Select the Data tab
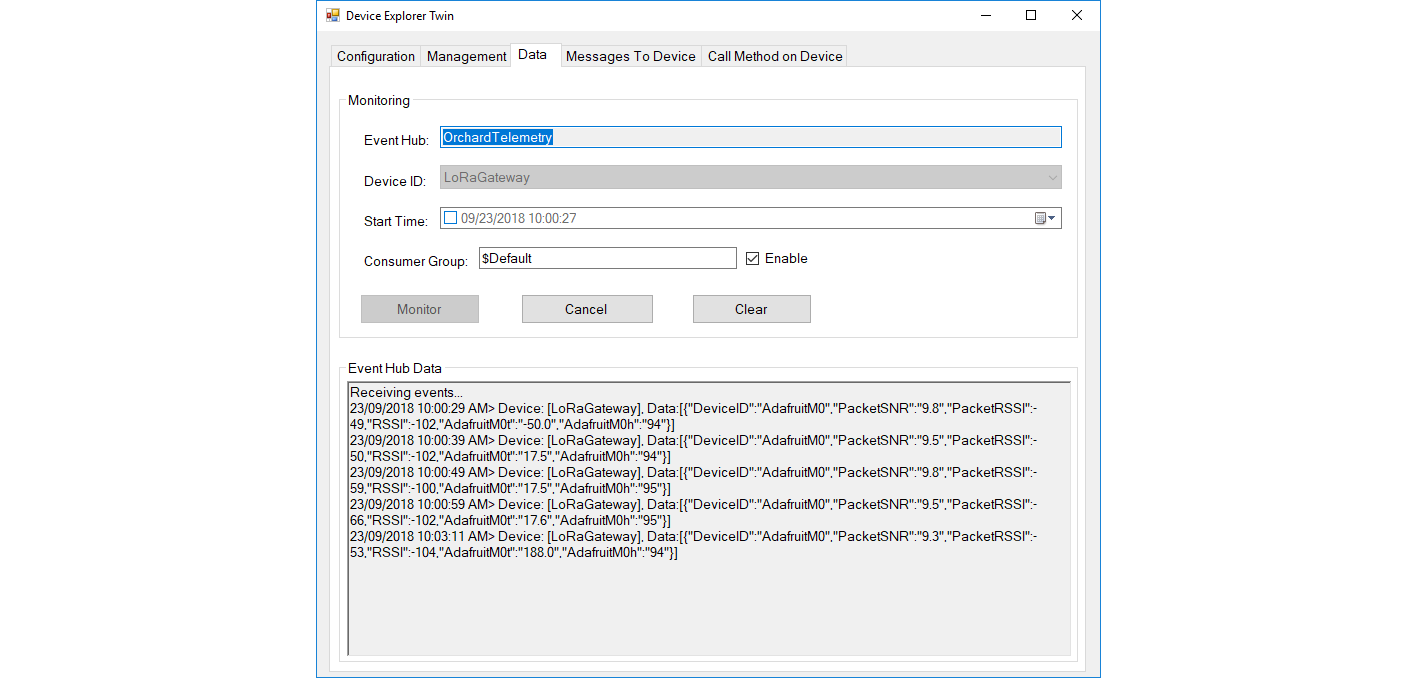The image size is (1416, 678). 532,55
